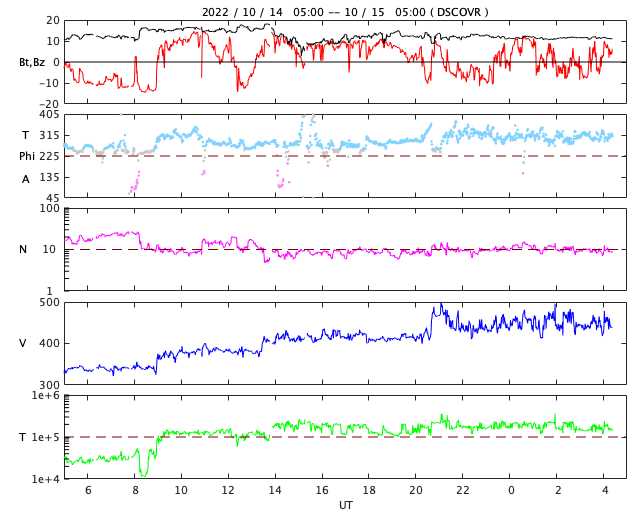Click the dashed reference line at 1e+5 temperature
This screenshot has width=640, height=512.
coord(345,437)
